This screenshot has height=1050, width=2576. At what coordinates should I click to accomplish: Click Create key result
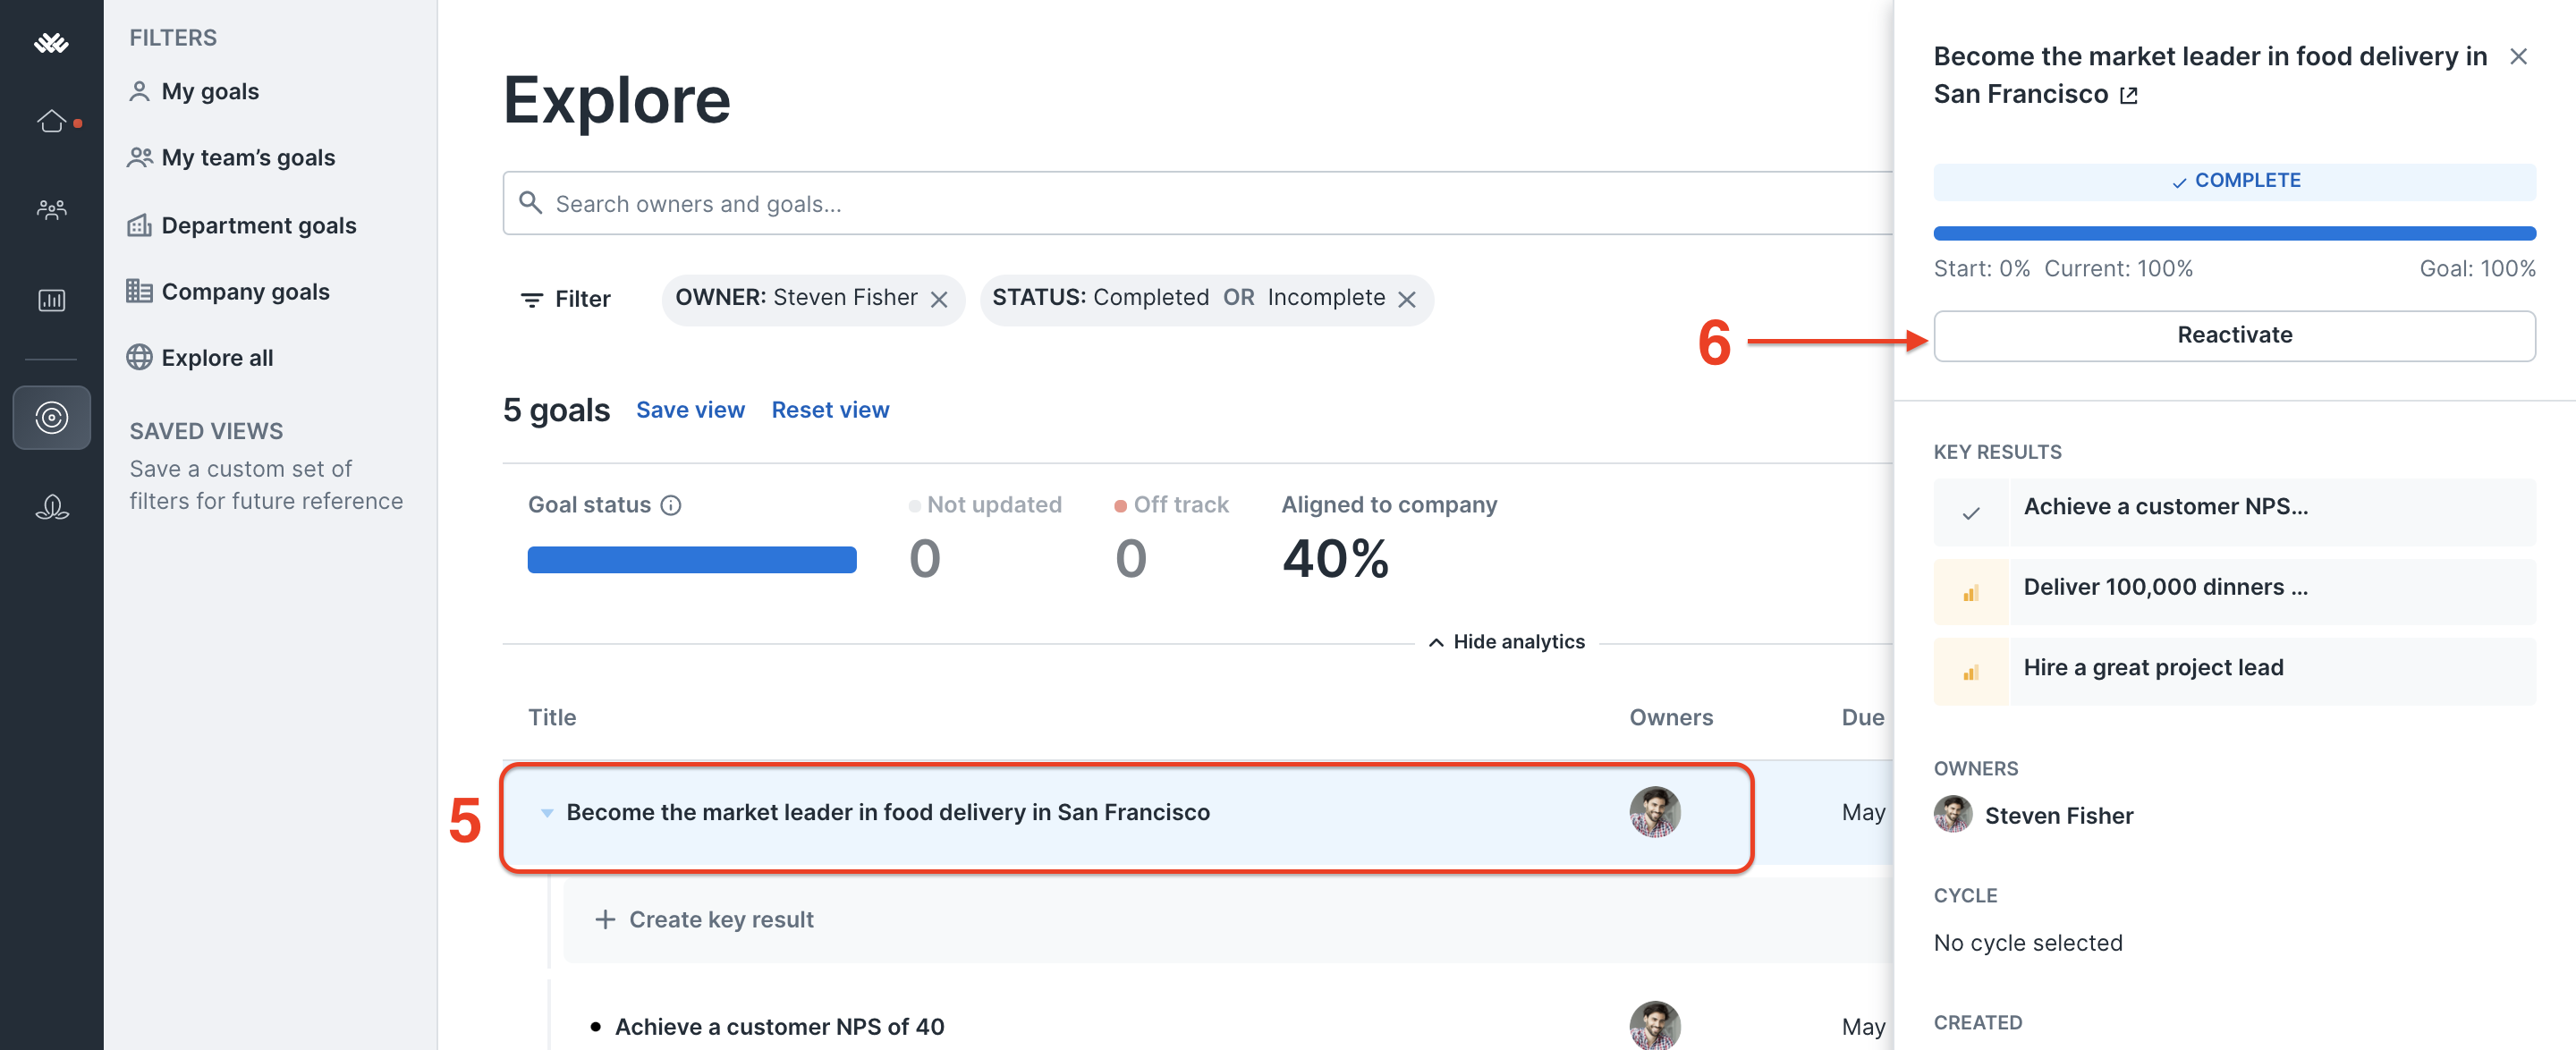pos(704,919)
